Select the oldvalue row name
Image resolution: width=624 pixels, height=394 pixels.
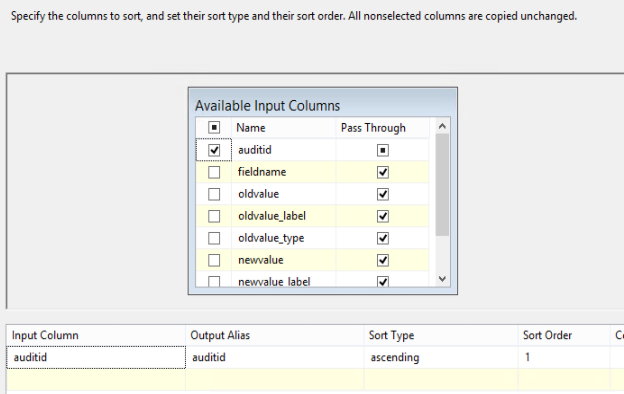point(258,194)
